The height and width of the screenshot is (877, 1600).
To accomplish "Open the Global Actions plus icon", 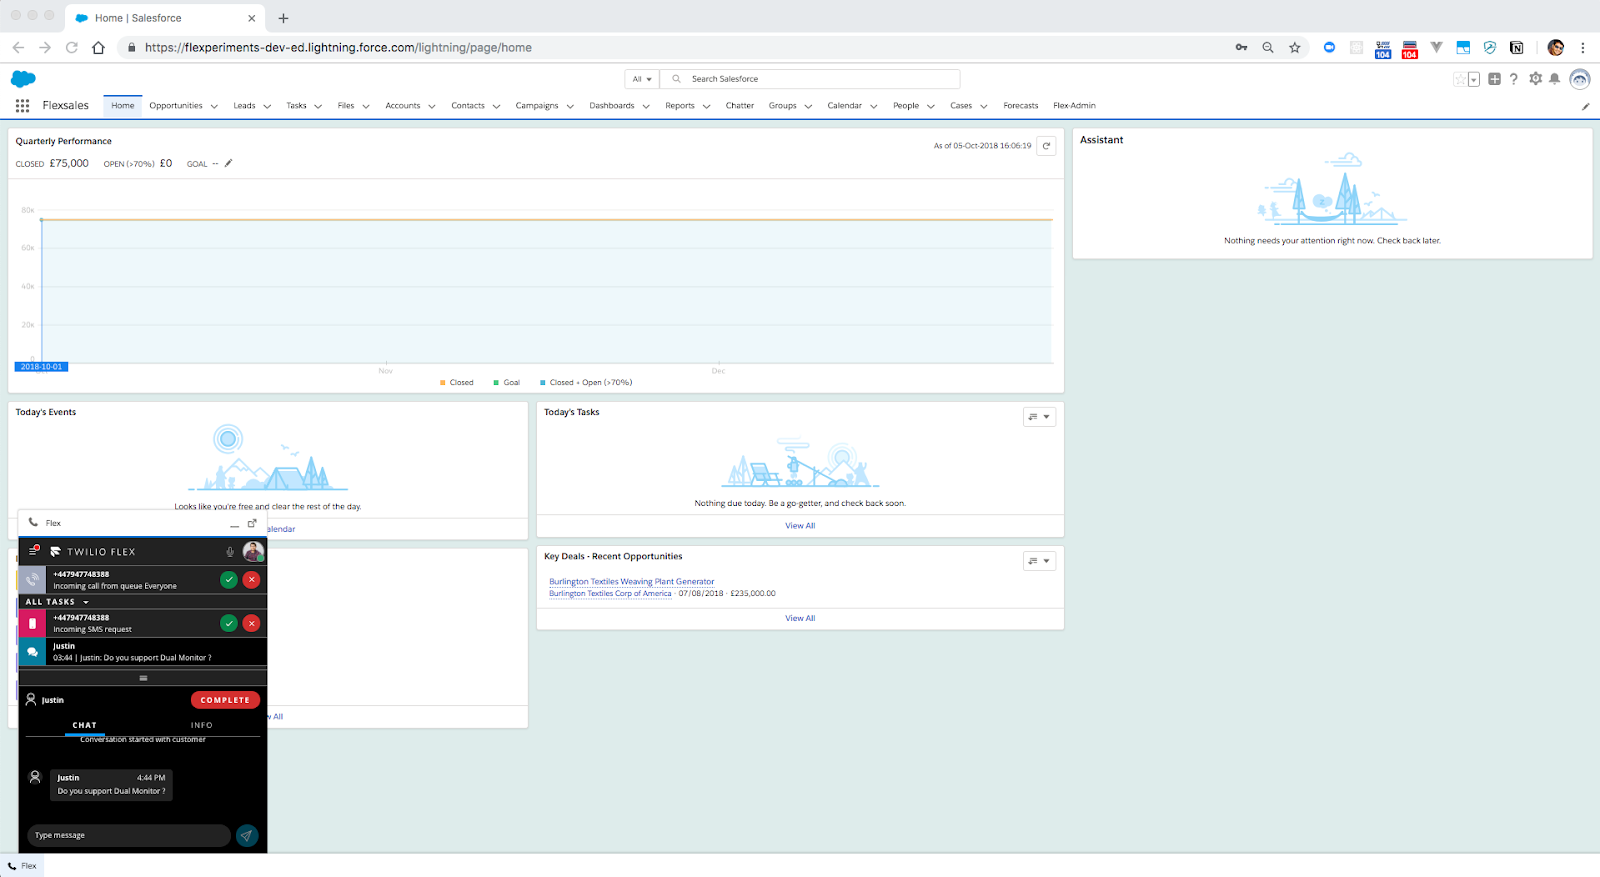I will 1494,79.
